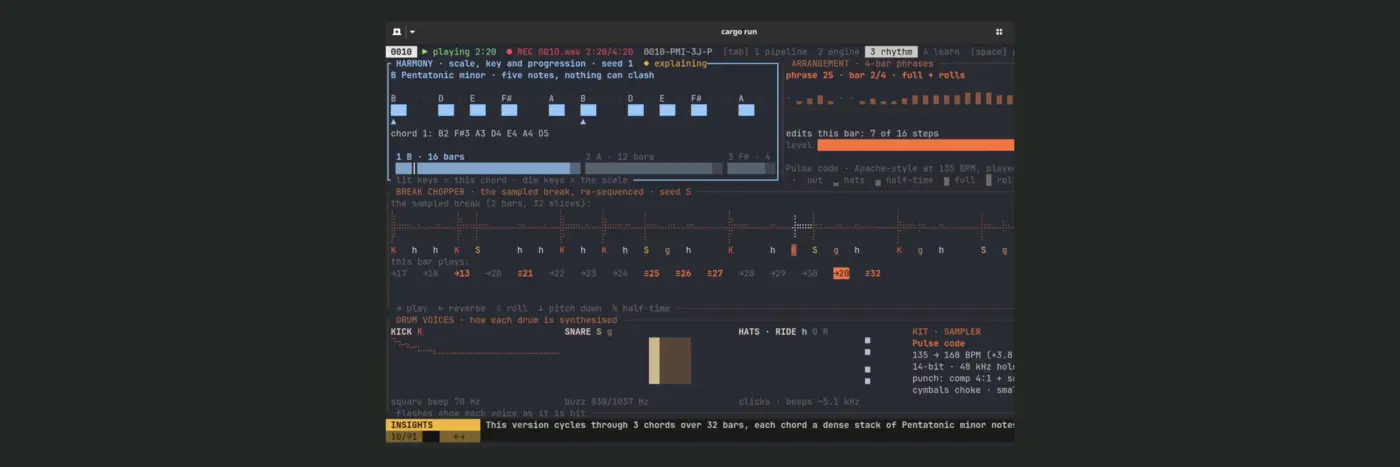
Task: Click the [tab] key hint
Action: pyautogui.click(x=735, y=51)
